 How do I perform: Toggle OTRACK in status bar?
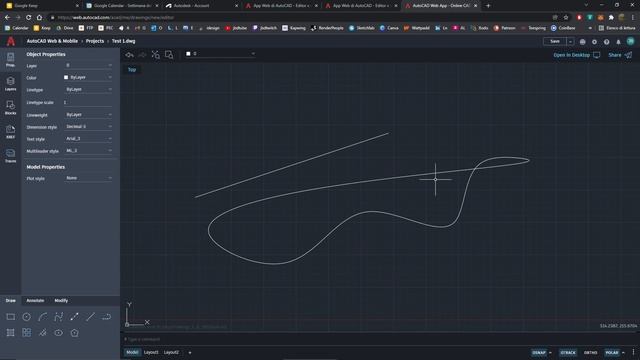tap(568, 352)
